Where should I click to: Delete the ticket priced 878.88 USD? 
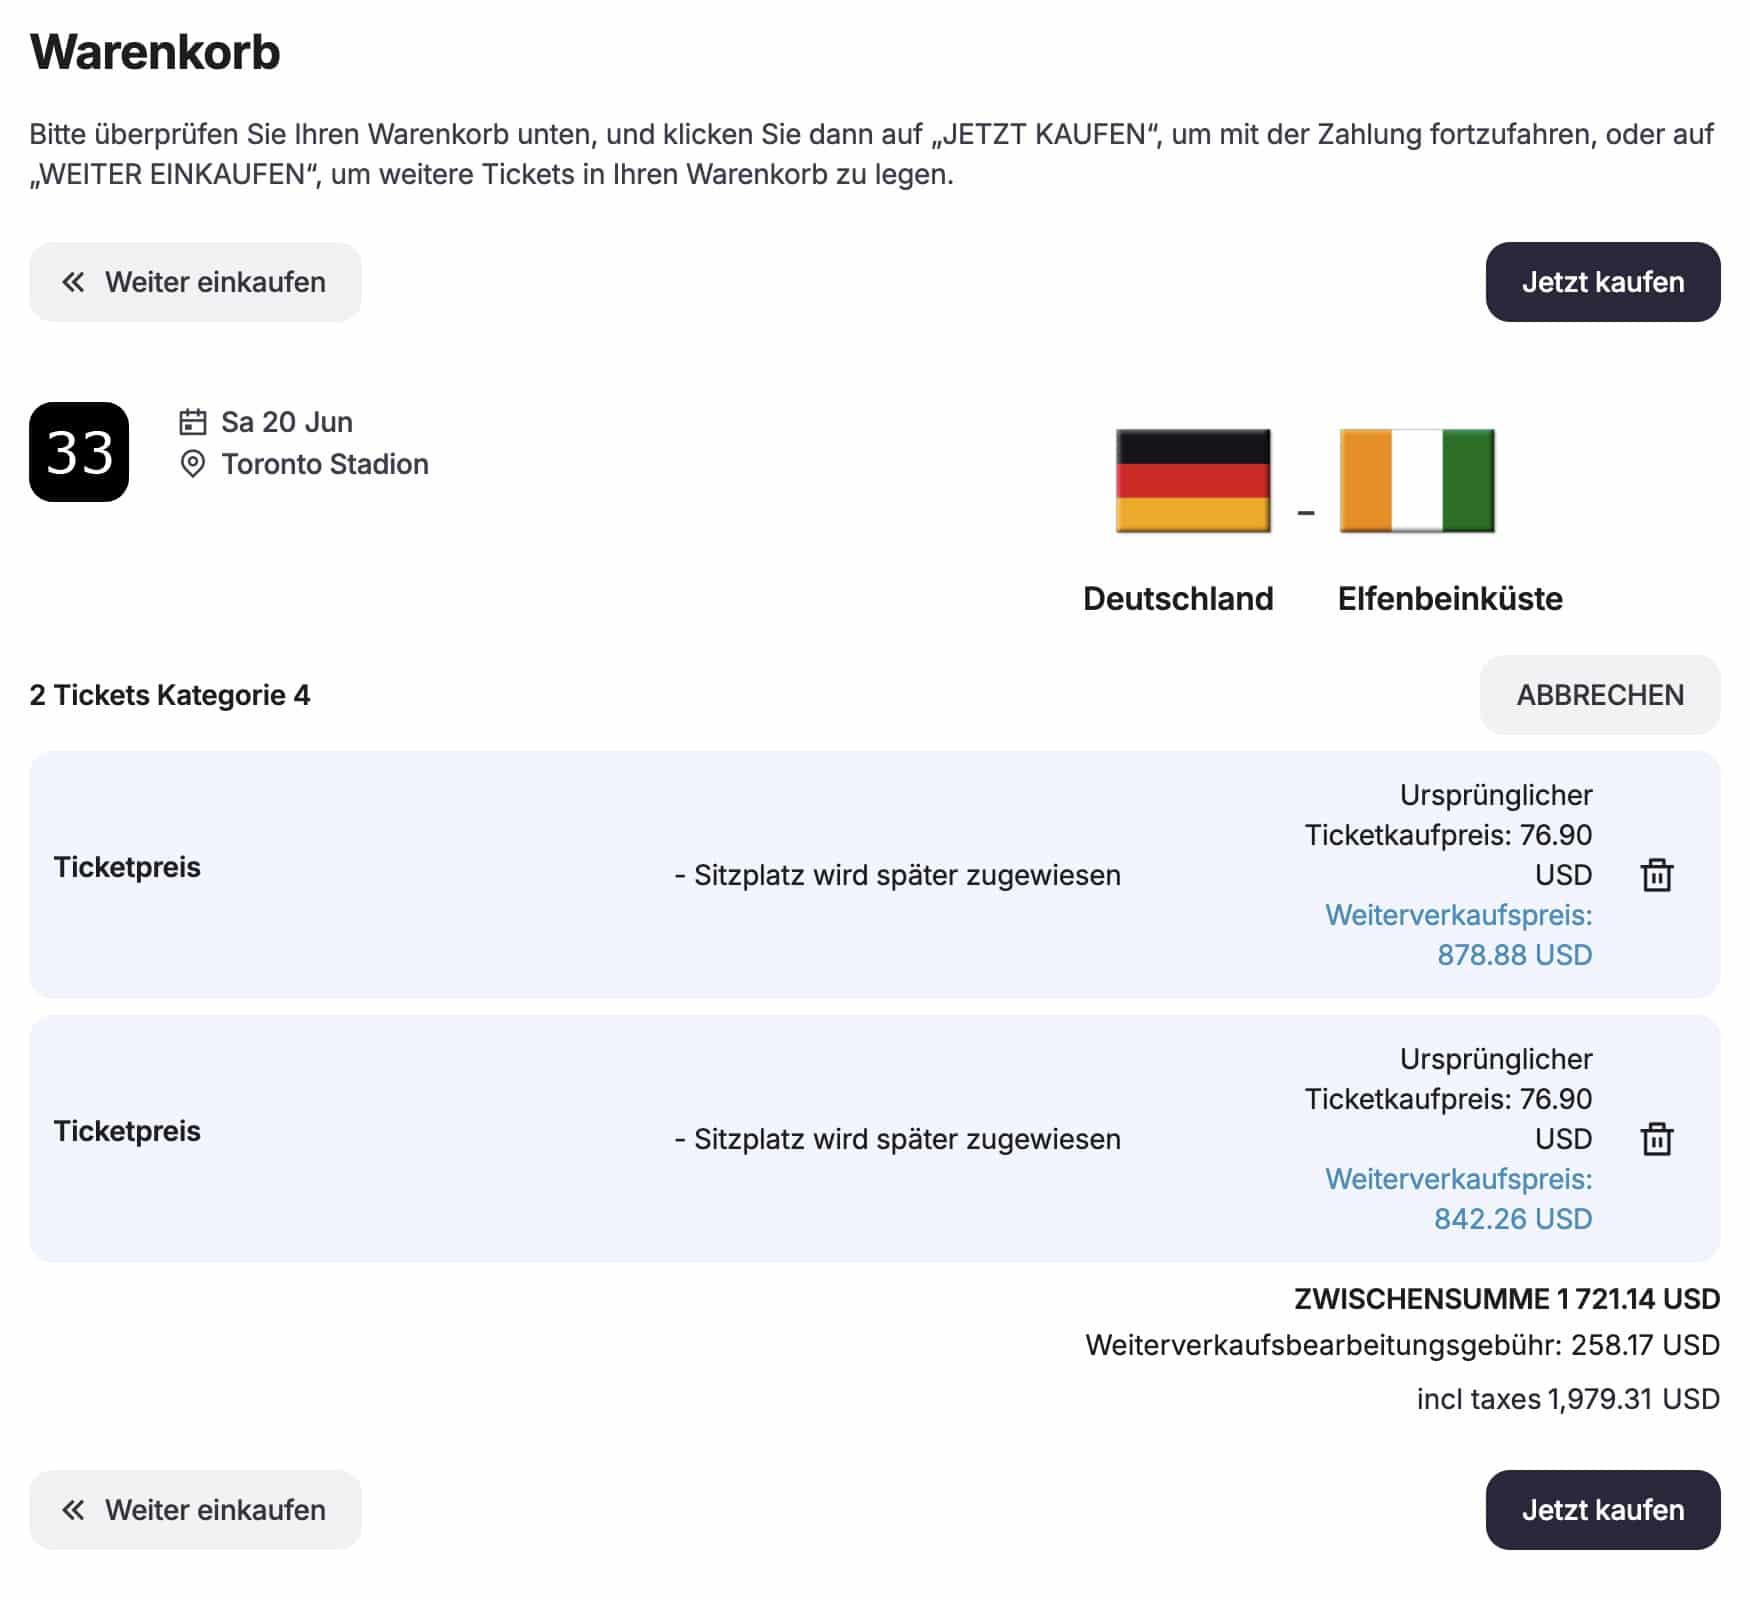[1656, 875]
